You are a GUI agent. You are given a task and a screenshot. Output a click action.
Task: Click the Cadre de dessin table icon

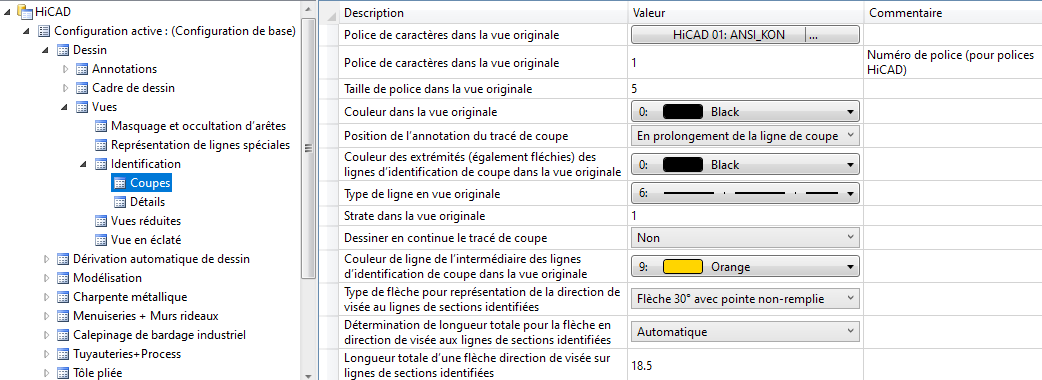click(x=82, y=88)
